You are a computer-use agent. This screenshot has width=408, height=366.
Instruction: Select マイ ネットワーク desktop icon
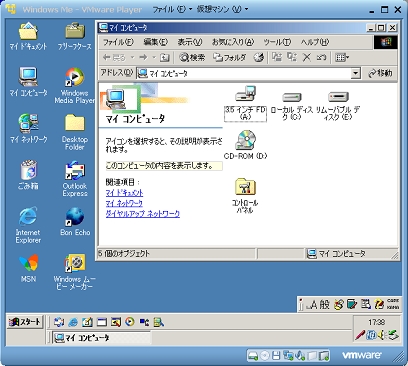(x=28, y=128)
